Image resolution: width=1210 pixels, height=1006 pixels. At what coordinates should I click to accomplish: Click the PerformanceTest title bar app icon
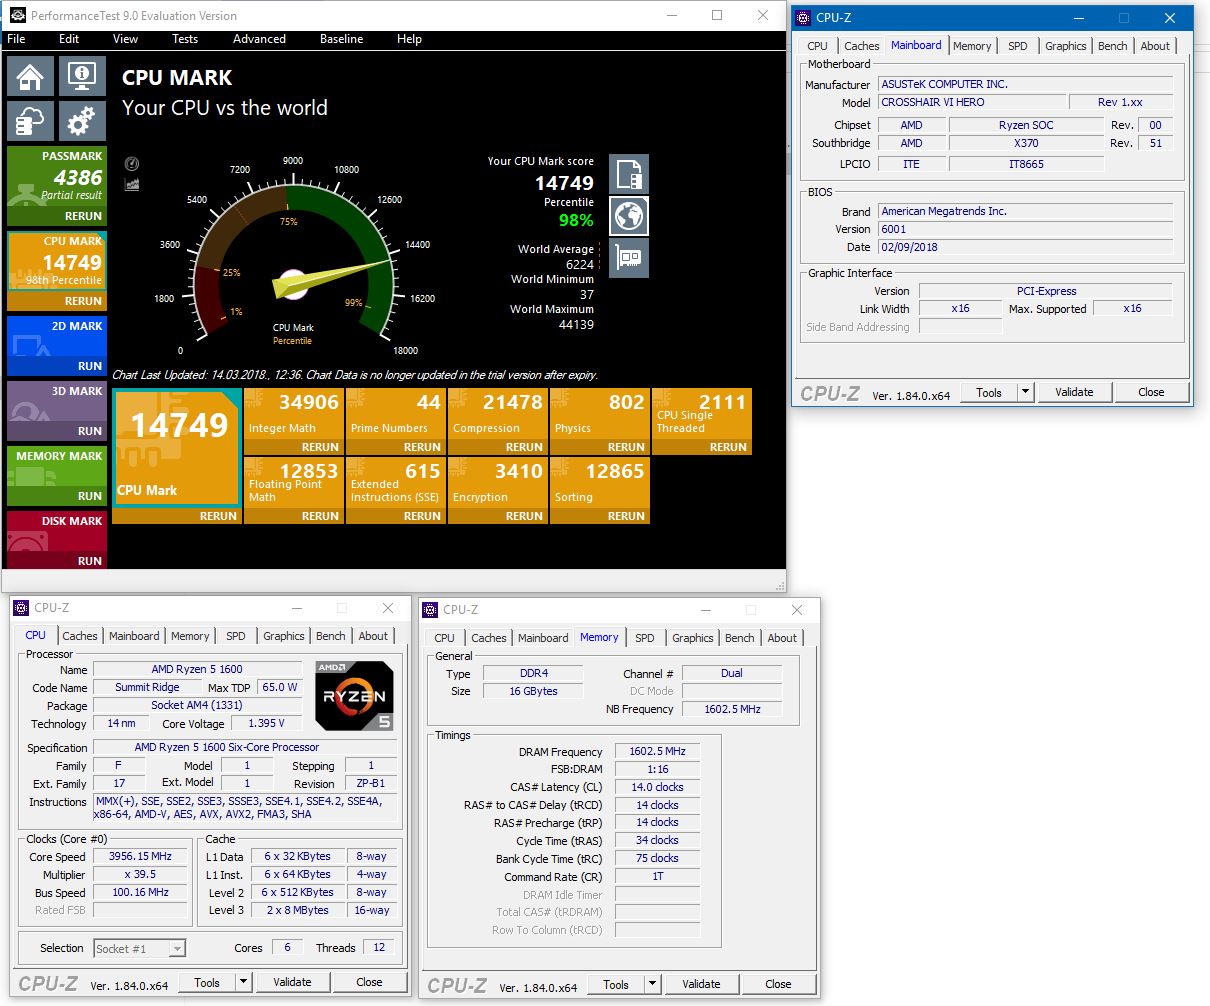(x=17, y=16)
